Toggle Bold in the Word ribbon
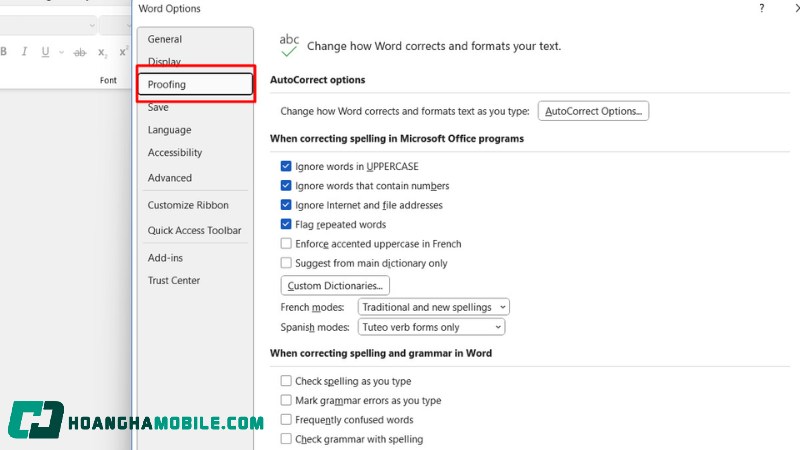800x450 pixels. click(x=4, y=52)
